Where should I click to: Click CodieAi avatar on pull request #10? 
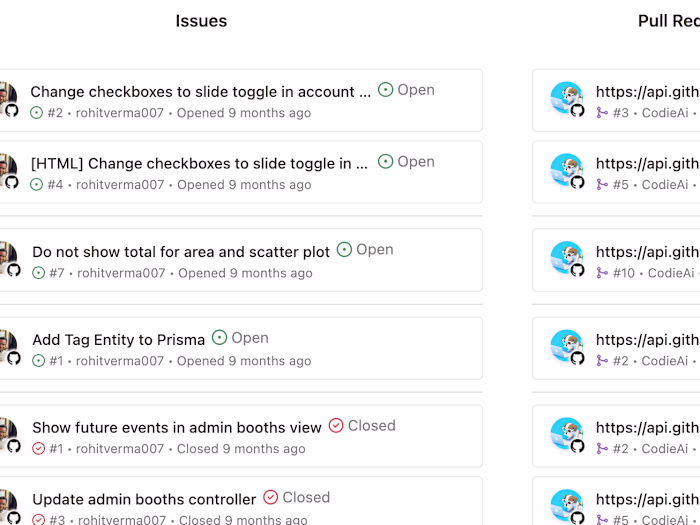coord(567,258)
